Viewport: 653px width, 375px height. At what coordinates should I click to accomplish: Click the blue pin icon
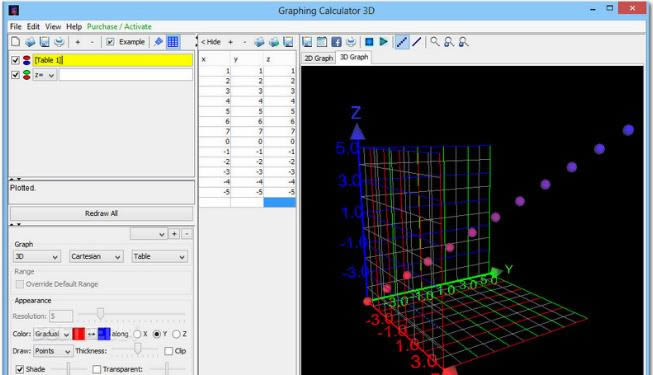tap(159, 42)
